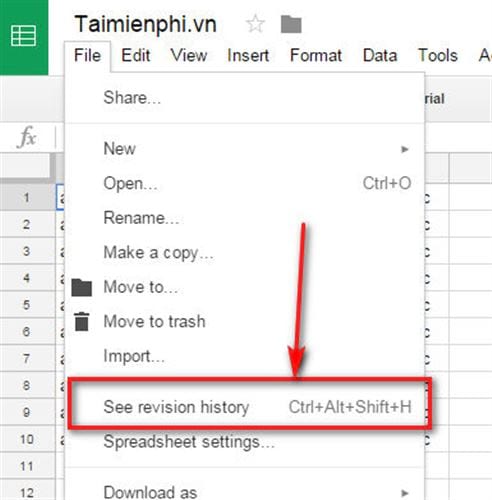This screenshot has width=492, height=500.
Task: Click the green Google Sheets home icon
Action: click(x=24, y=37)
